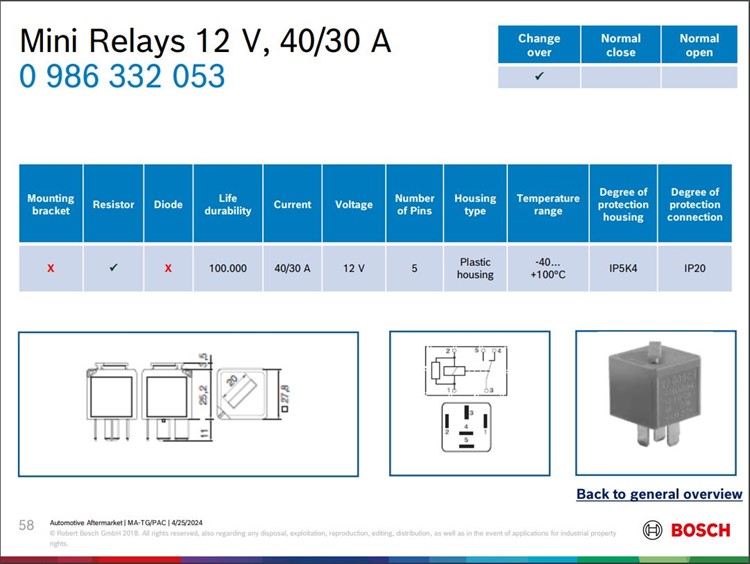The width and height of the screenshot is (750, 564).
Task: Click the Change over header cell
Action: [539, 45]
